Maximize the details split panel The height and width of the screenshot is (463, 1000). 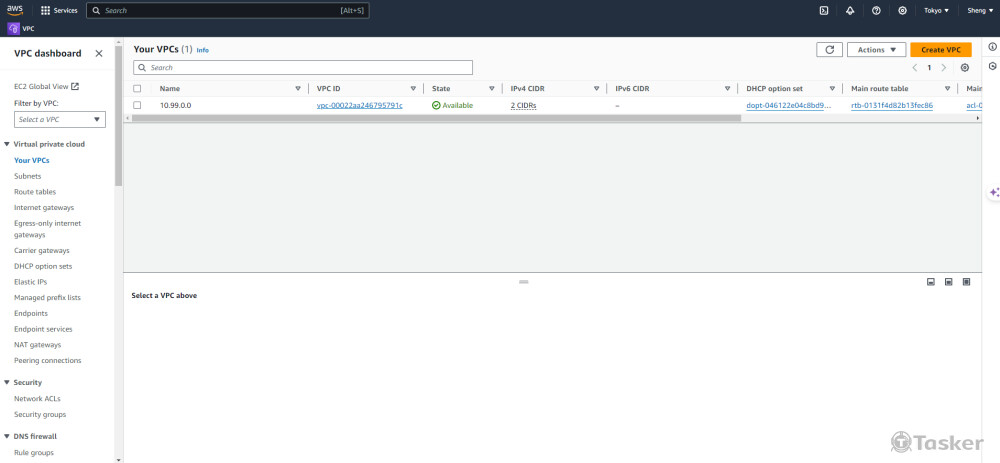[x=966, y=282]
